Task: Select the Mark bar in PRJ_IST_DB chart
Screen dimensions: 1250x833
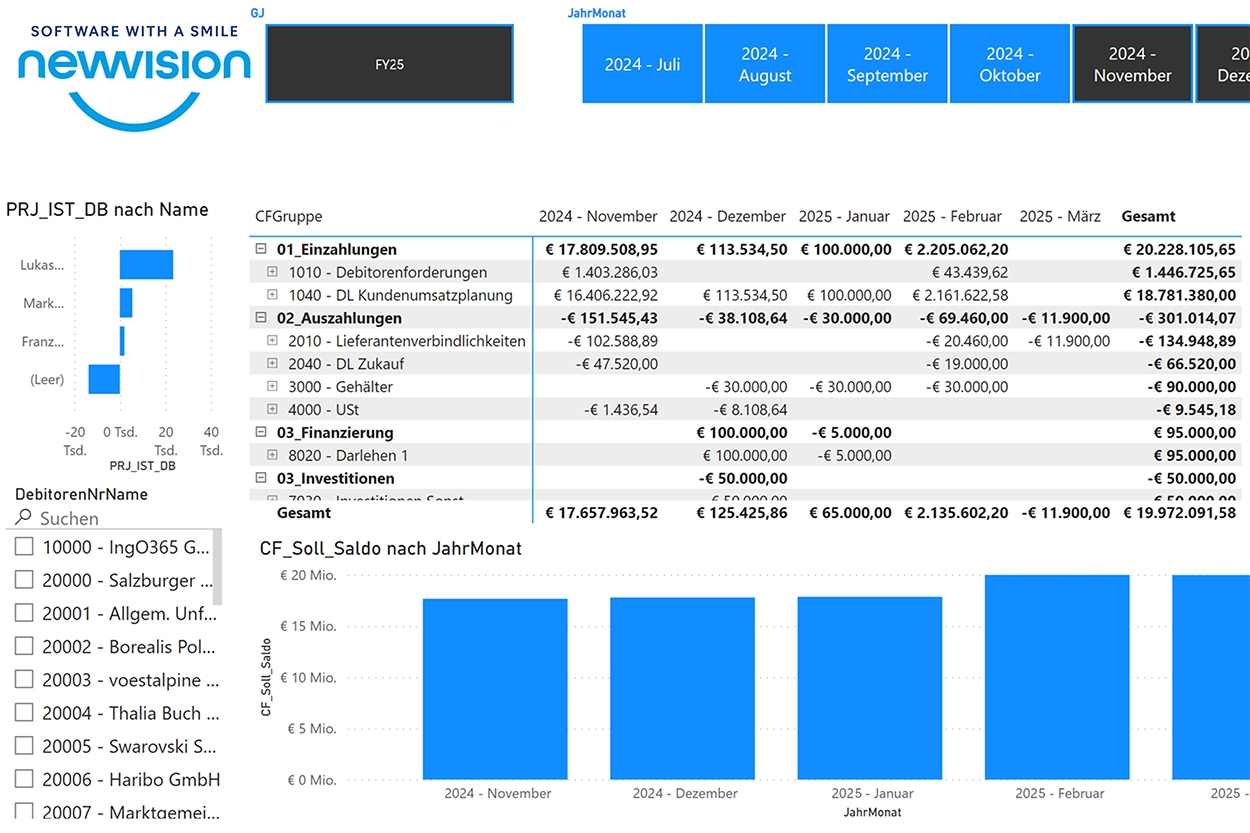Action: (x=126, y=303)
